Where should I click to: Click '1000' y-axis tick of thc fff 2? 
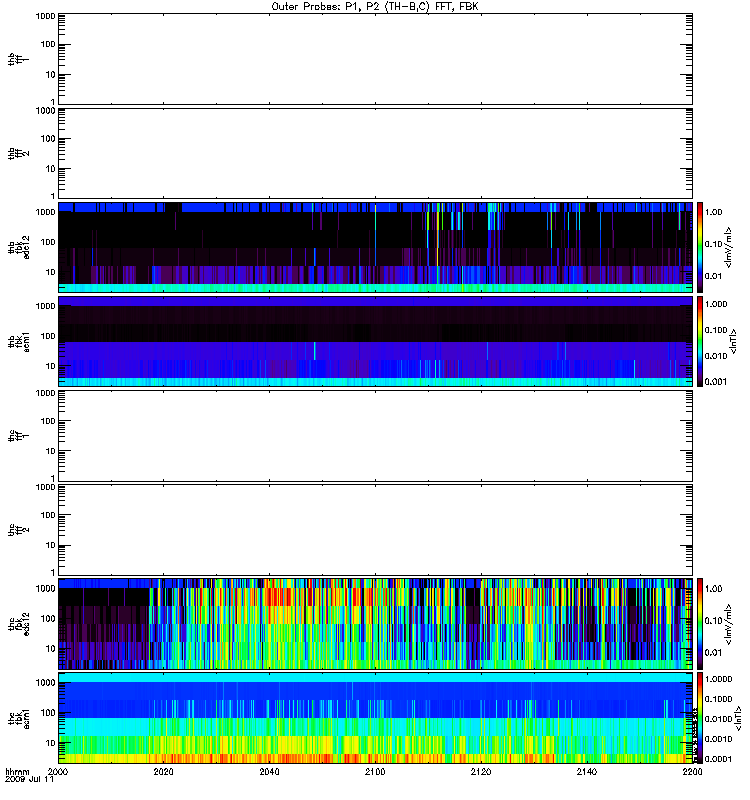coord(45,487)
